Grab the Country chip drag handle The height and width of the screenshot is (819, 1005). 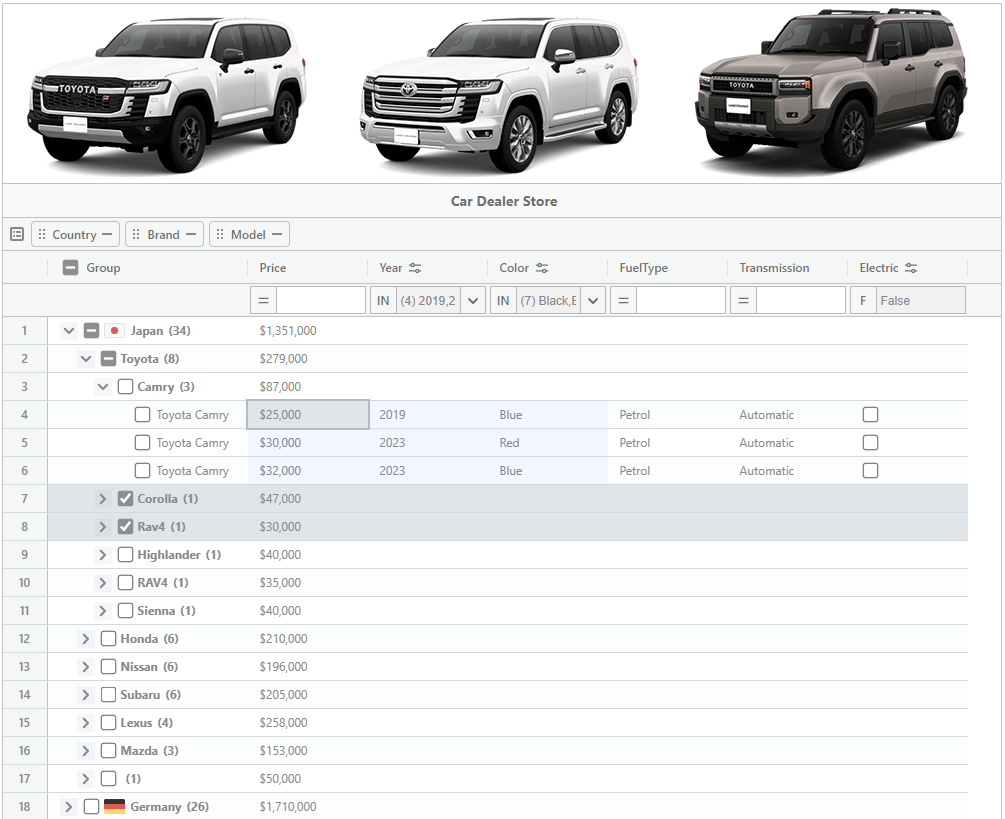pos(42,235)
